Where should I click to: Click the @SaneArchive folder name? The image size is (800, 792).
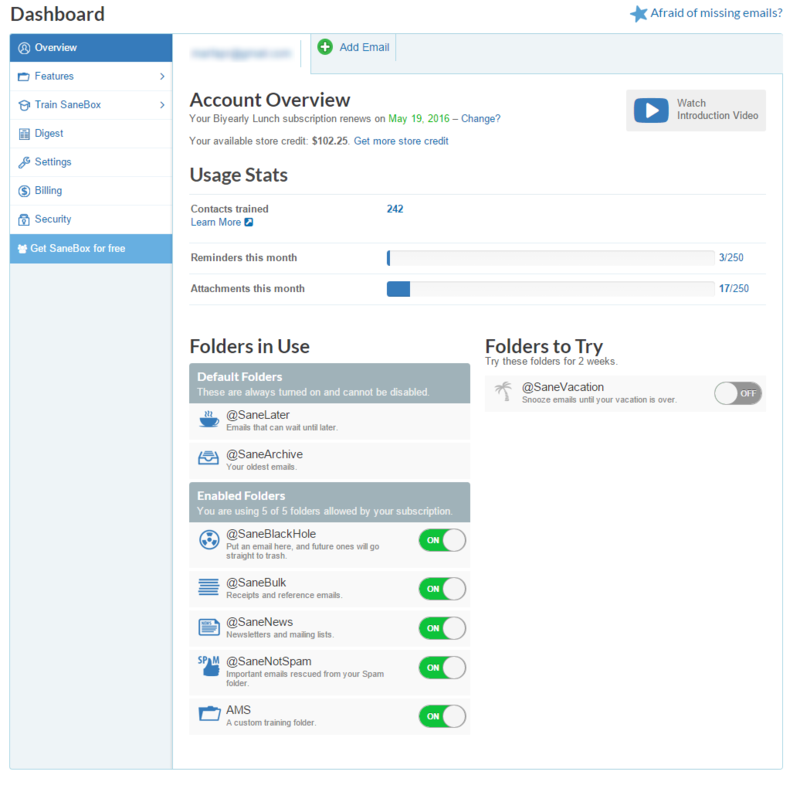264,454
